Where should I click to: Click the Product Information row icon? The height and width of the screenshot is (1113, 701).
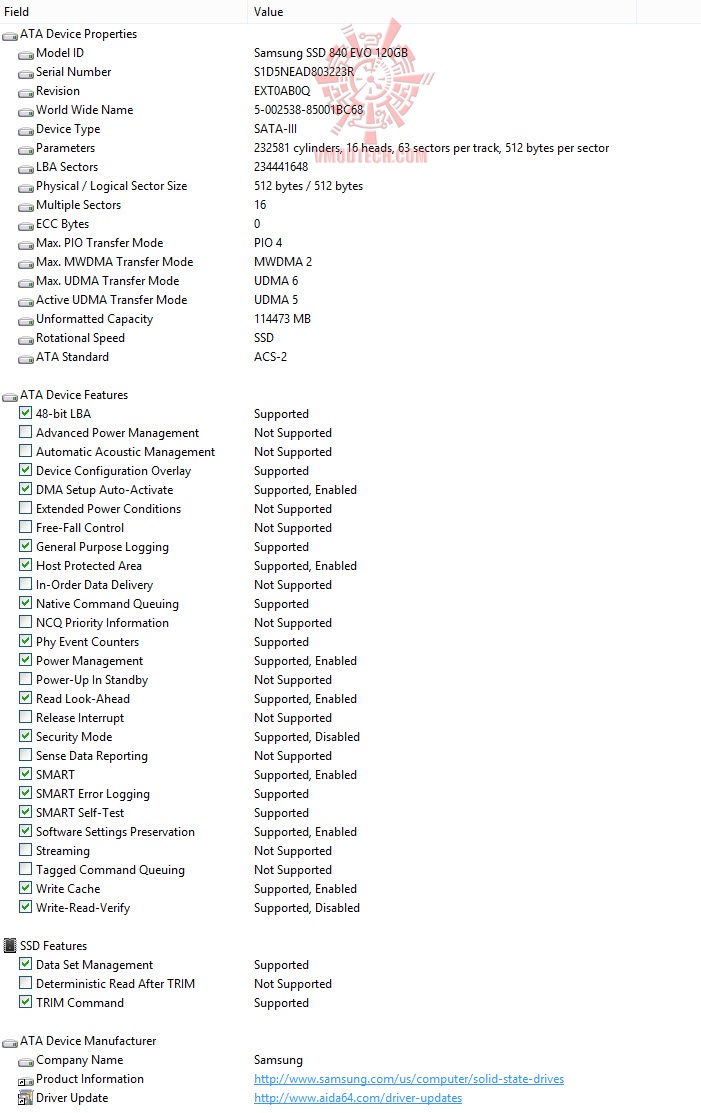[26, 1080]
